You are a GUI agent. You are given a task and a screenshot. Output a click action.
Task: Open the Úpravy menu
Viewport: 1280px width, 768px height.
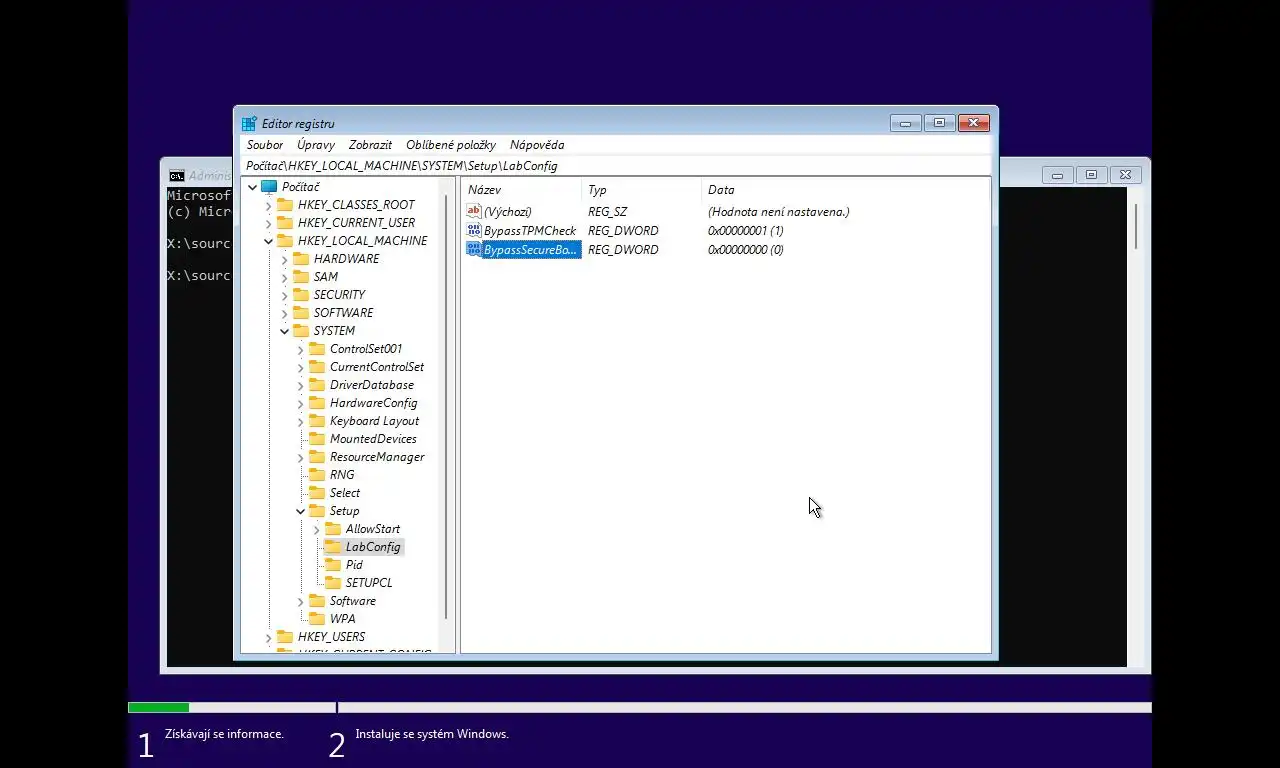(315, 145)
